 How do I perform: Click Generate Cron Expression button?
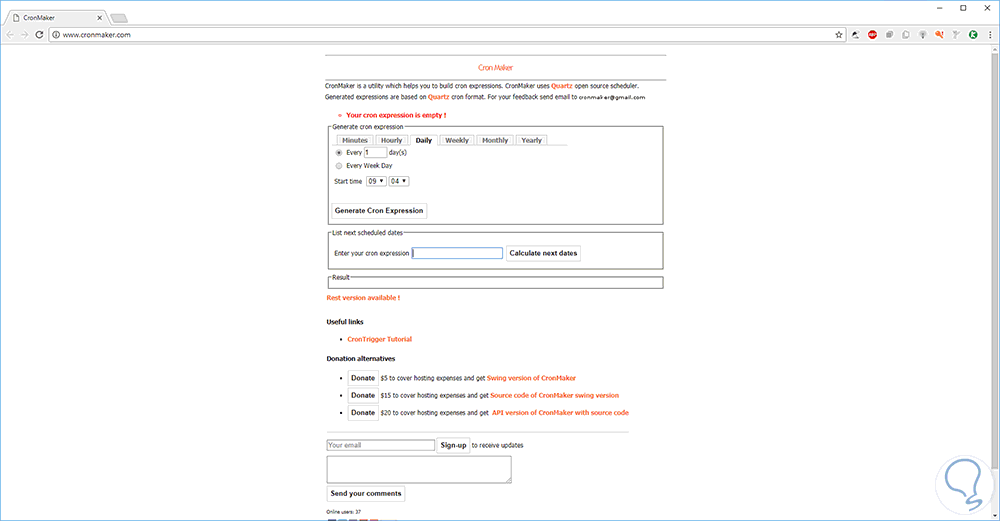tap(379, 210)
